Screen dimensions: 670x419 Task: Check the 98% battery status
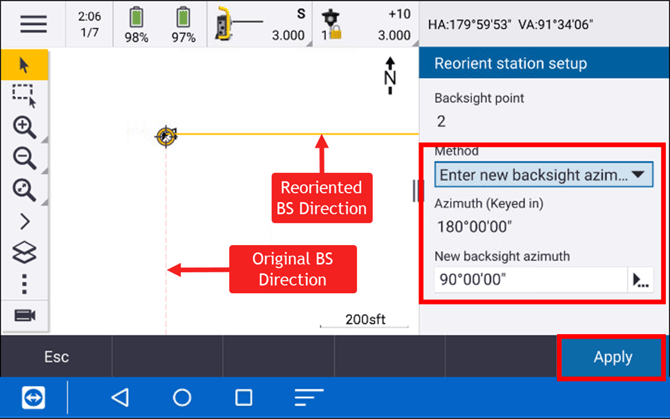(135, 24)
